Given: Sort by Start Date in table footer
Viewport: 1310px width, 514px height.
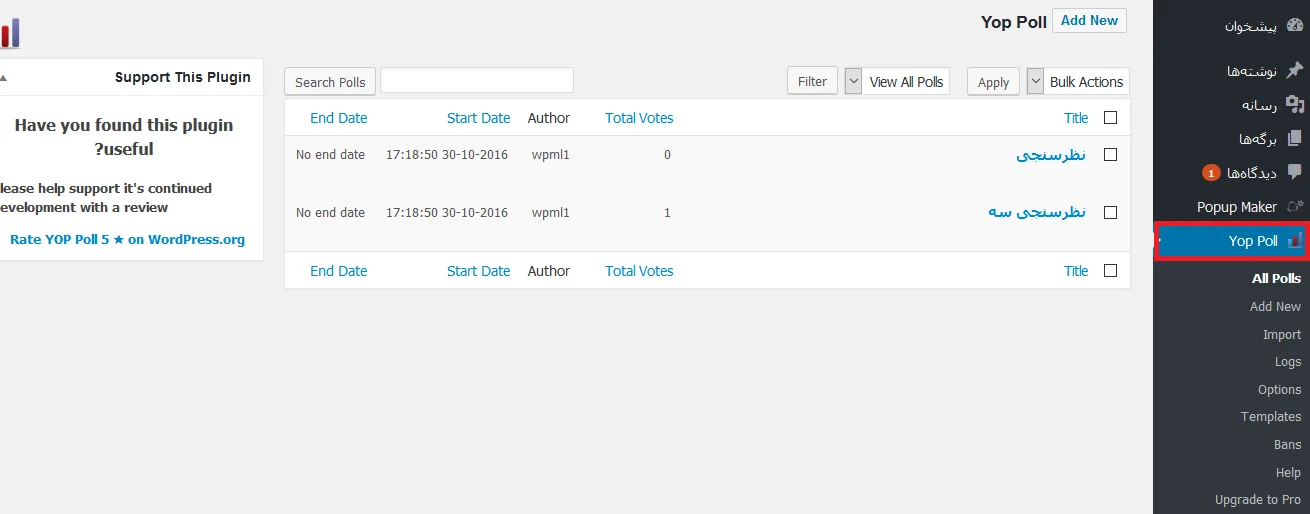Looking at the screenshot, I should click(x=478, y=271).
